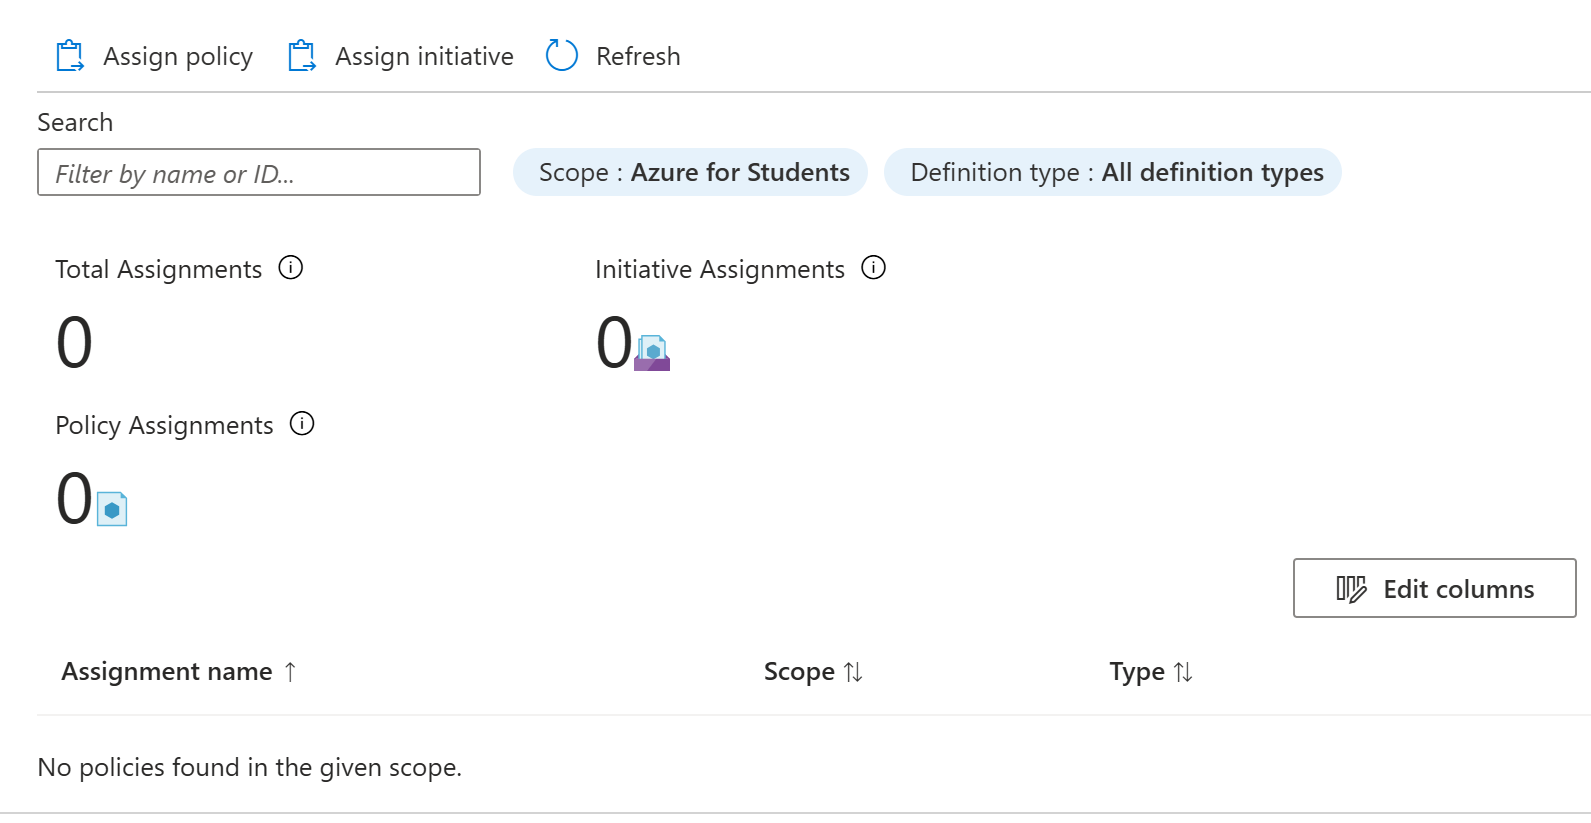The width and height of the screenshot is (1591, 823).
Task: Click the policy assignments count icon
Action: pyautogui.click(x=112, y=509)
